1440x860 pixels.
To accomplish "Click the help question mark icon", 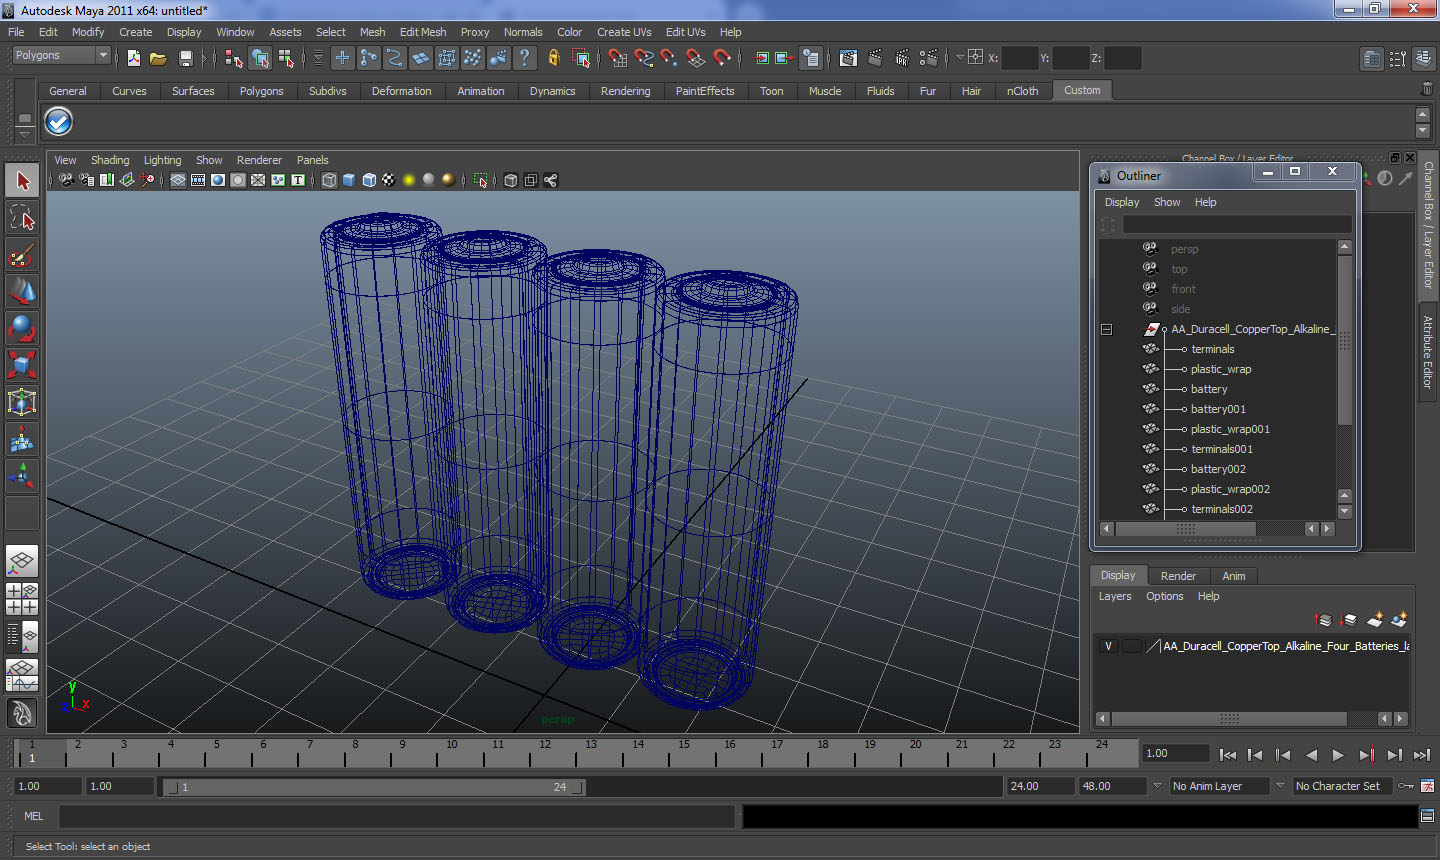I will coord(524,58).
